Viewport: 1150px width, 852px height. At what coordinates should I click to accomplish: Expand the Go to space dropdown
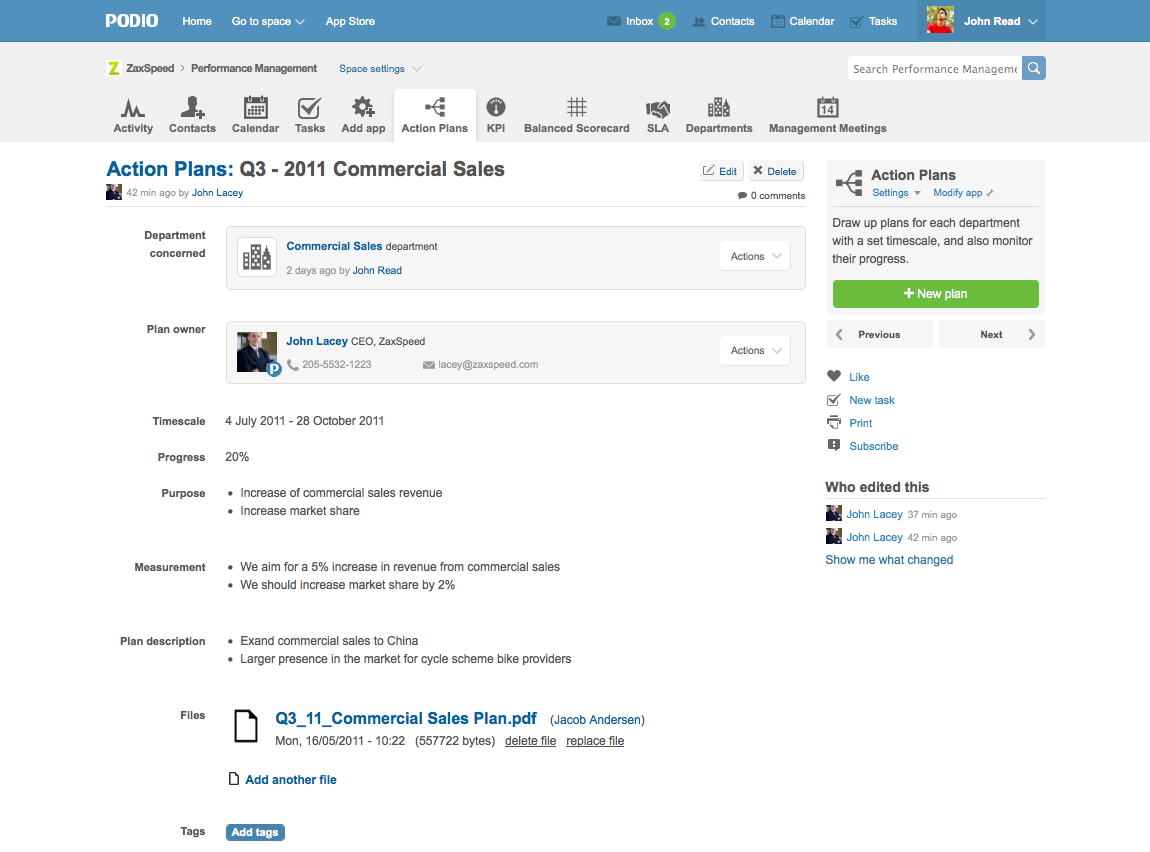[x=268, y=21]
